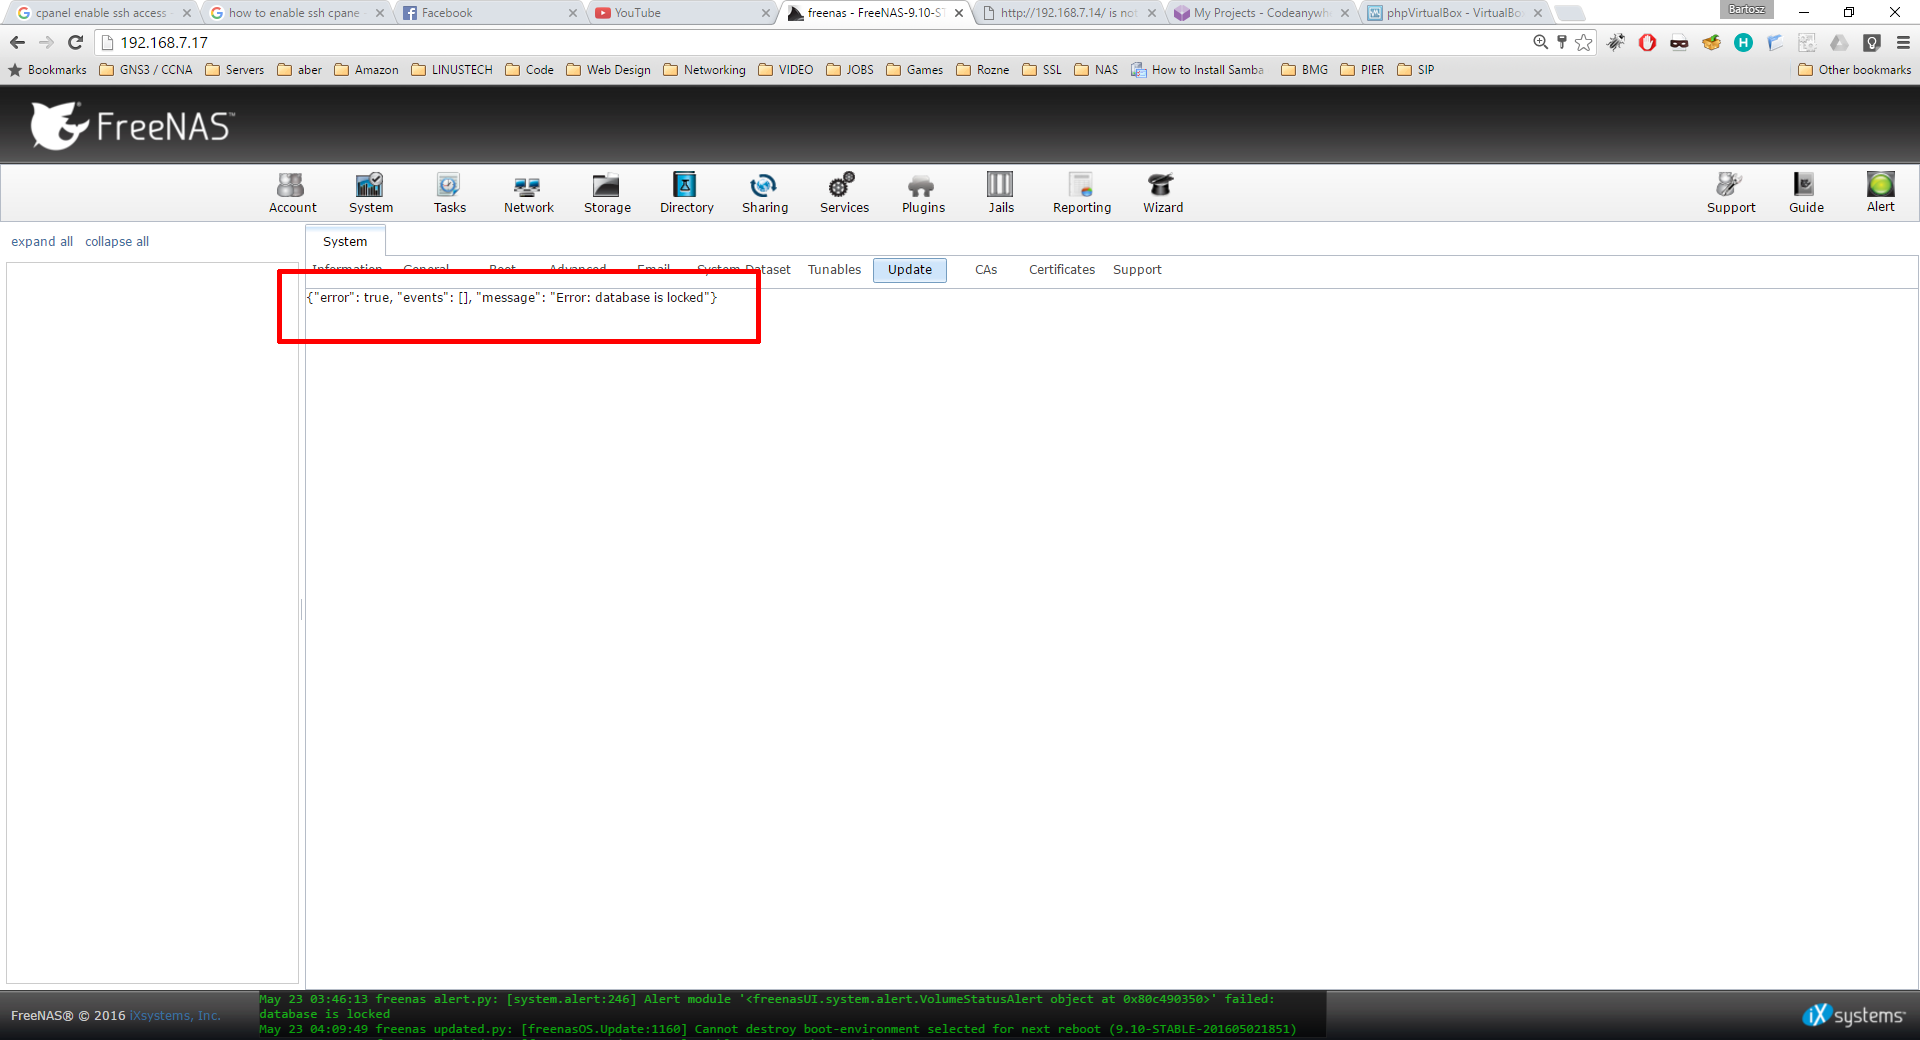Viewport: 1920px width, 1040px height.
Task: View the Alert status icon
Action: (x=1880, y=192)
